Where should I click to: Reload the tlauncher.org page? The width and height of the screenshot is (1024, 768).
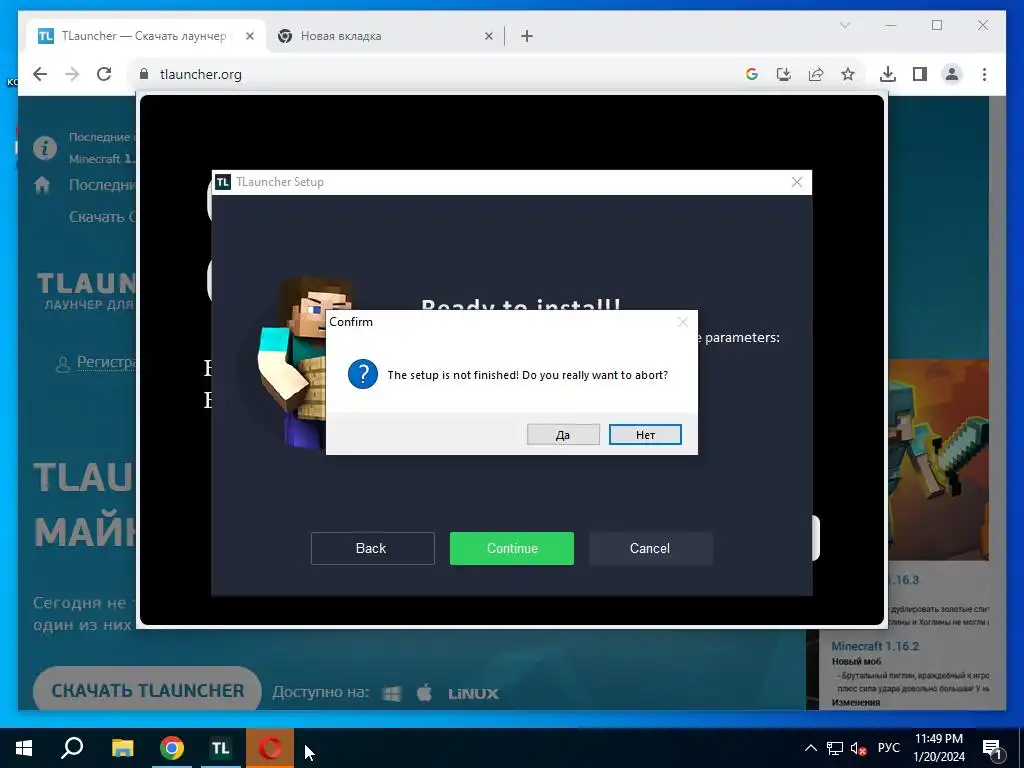[x=104, y=74]
